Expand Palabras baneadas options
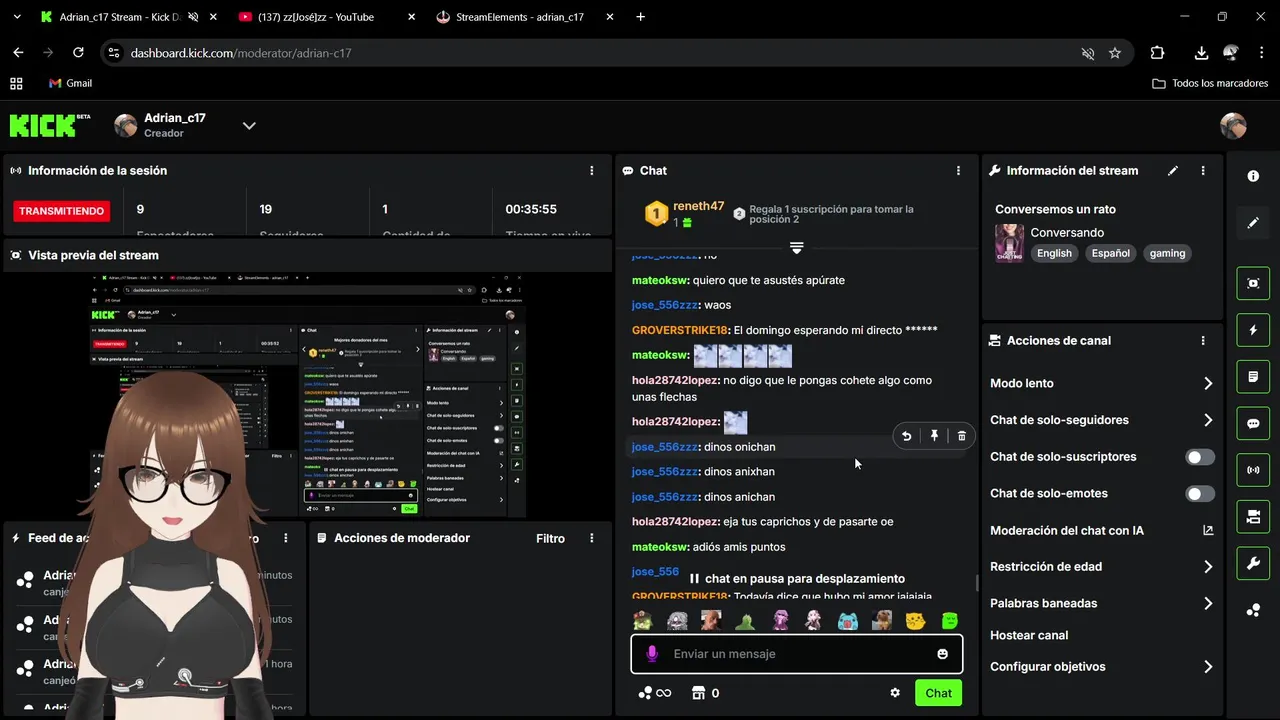This screenshot has width=1280, height=720. [x=1208, y=604]
